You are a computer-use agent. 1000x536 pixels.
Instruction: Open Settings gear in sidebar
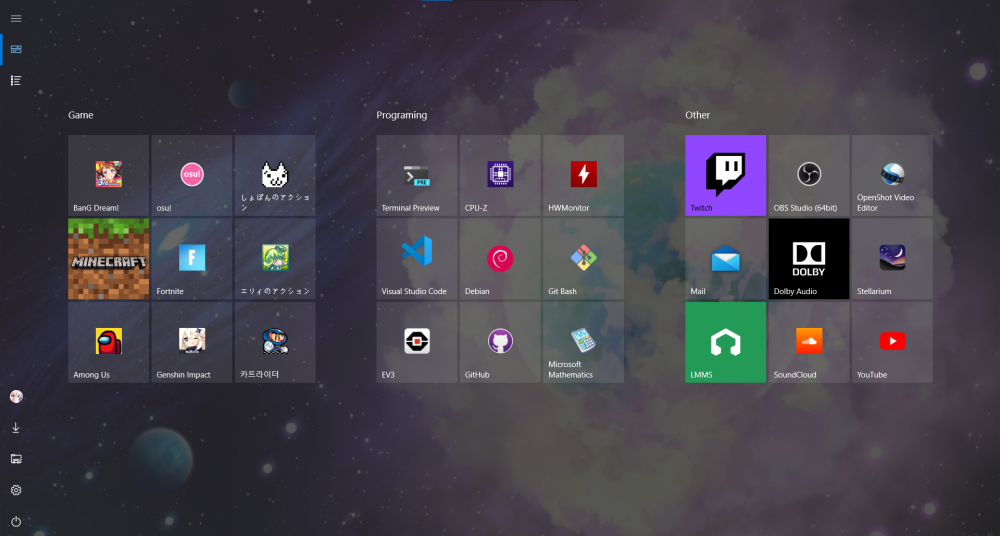pyautogui.click(x=16, y=490)
